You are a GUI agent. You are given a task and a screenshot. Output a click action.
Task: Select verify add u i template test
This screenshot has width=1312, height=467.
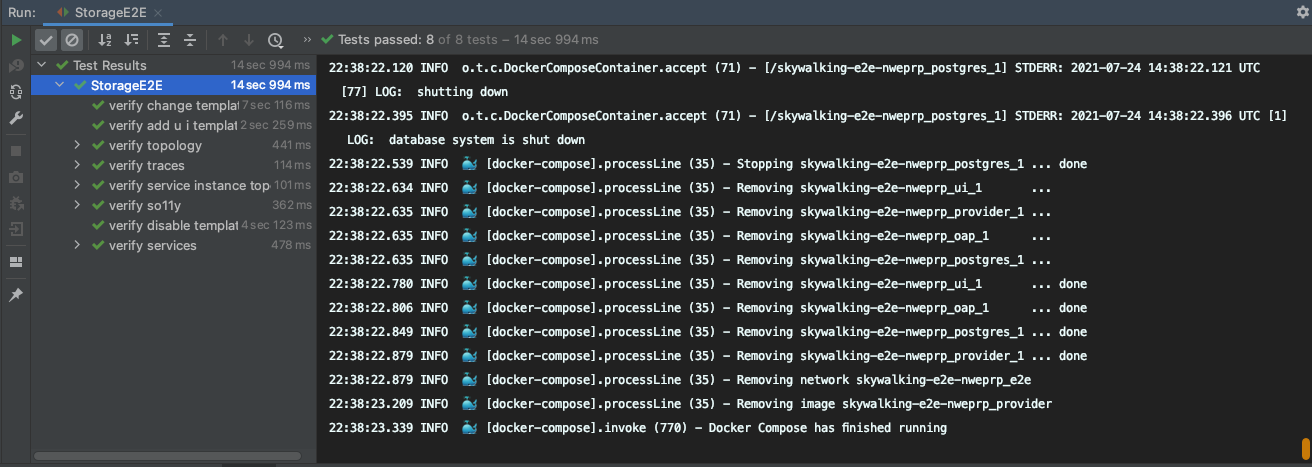coord(173,125)
